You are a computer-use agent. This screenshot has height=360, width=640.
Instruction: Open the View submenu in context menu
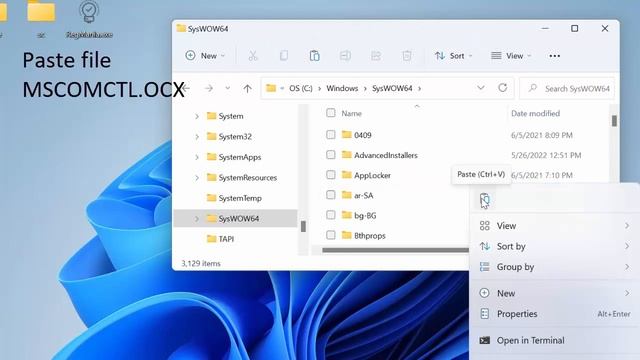(x=555, y=226)
